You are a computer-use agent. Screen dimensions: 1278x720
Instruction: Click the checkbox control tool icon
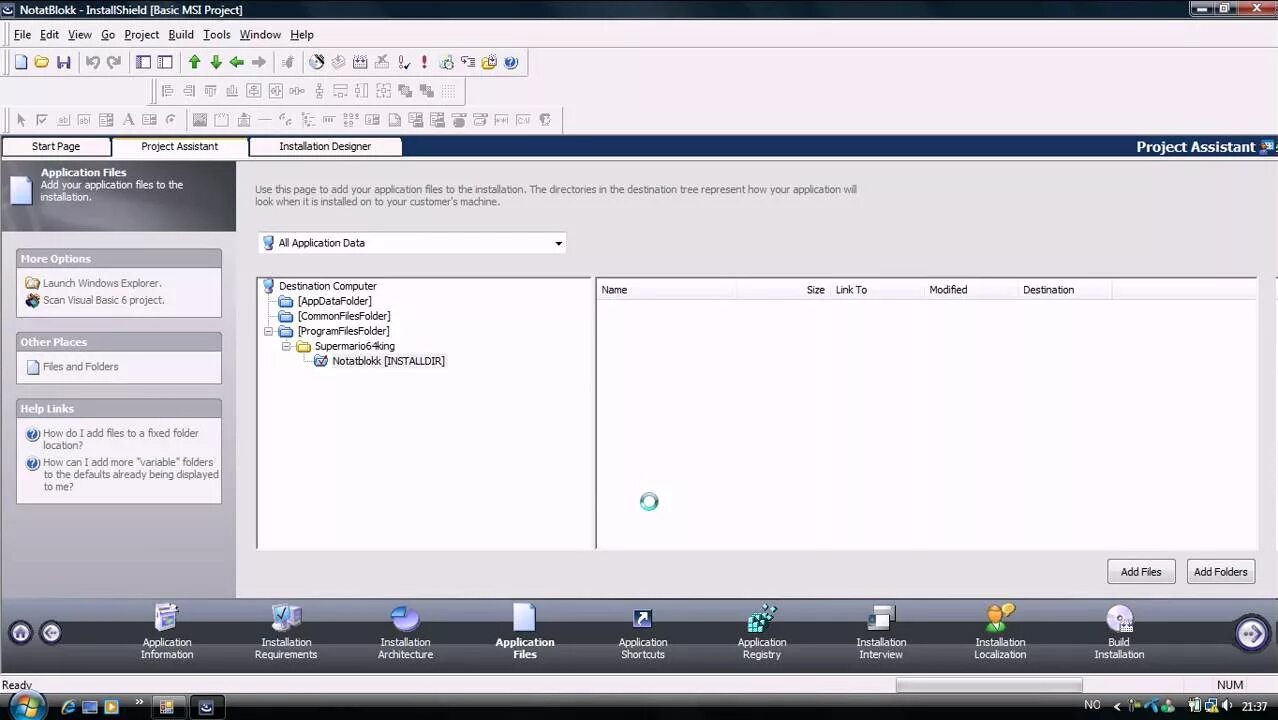[x=42, y=120]
